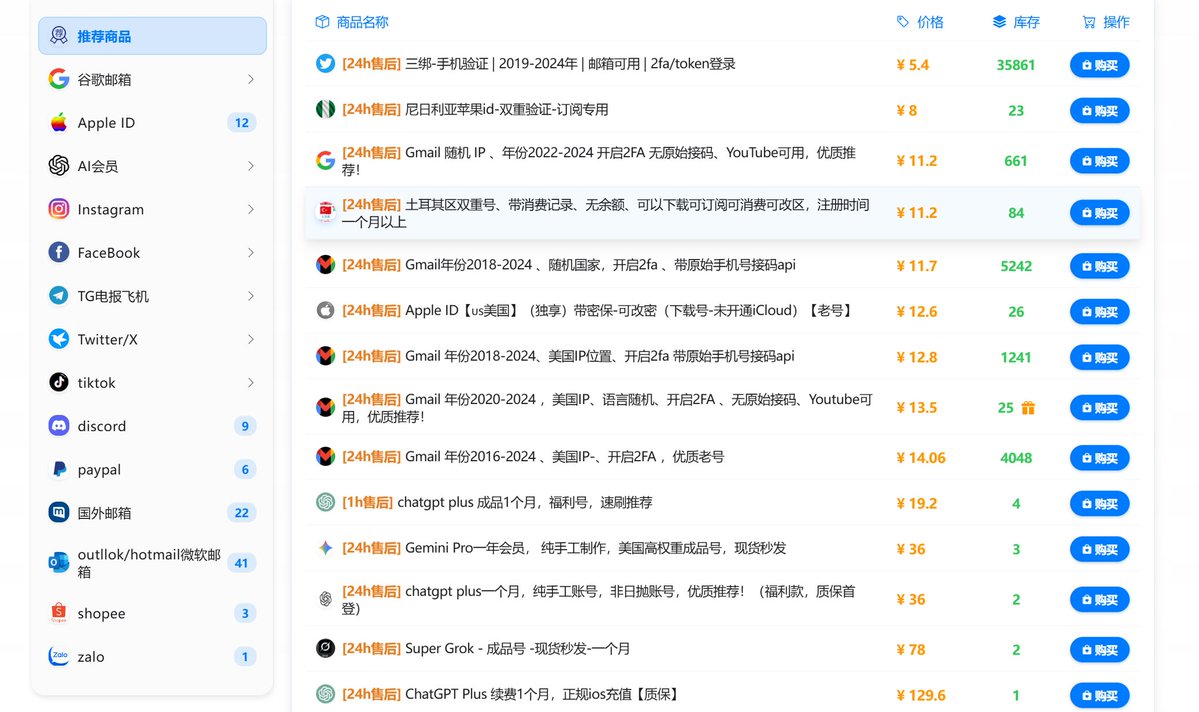Click the ¥ 14.06 price
The height and width of the screenshot is (712, 1199).
[x=921, y=457]
